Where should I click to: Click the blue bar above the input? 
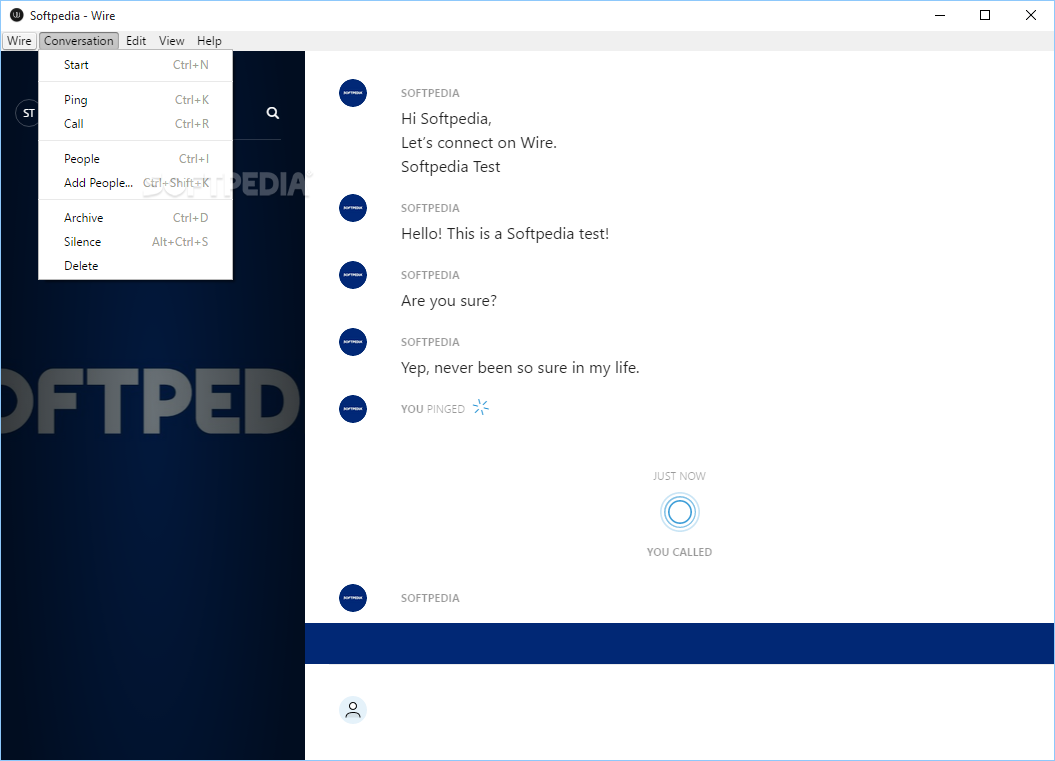click(680, 643)
